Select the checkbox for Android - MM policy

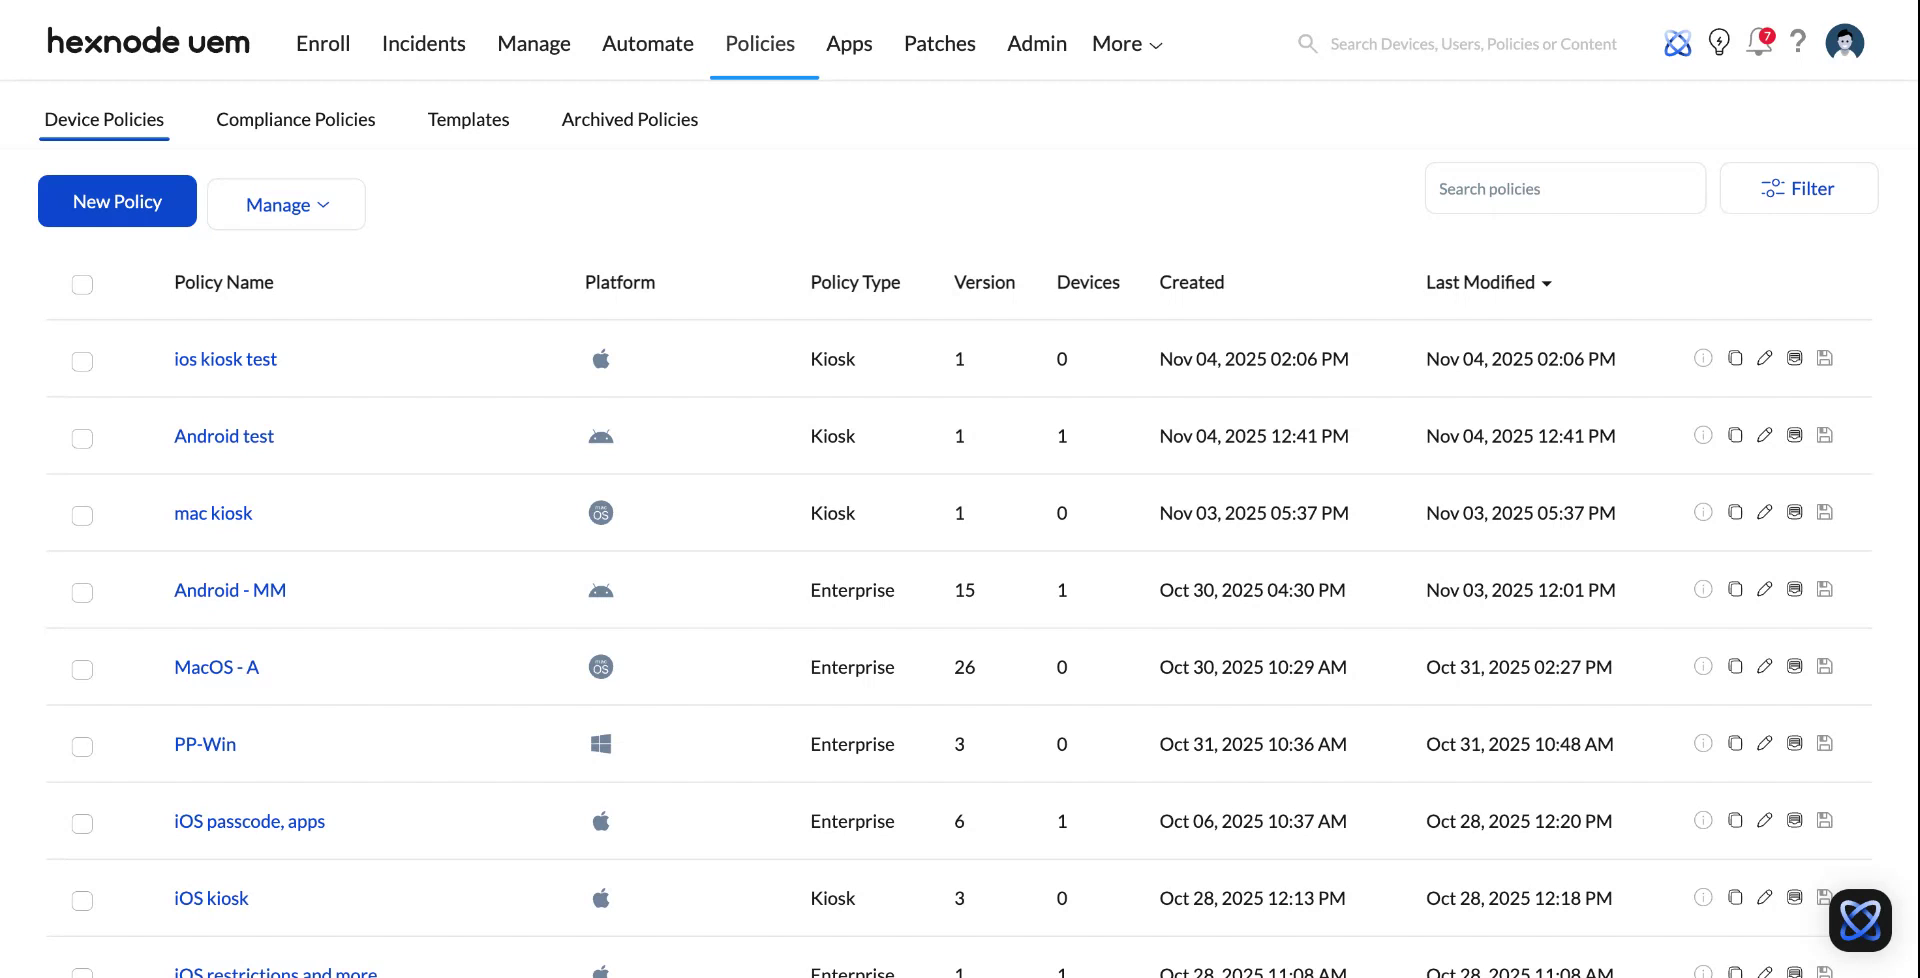point(82,592)
